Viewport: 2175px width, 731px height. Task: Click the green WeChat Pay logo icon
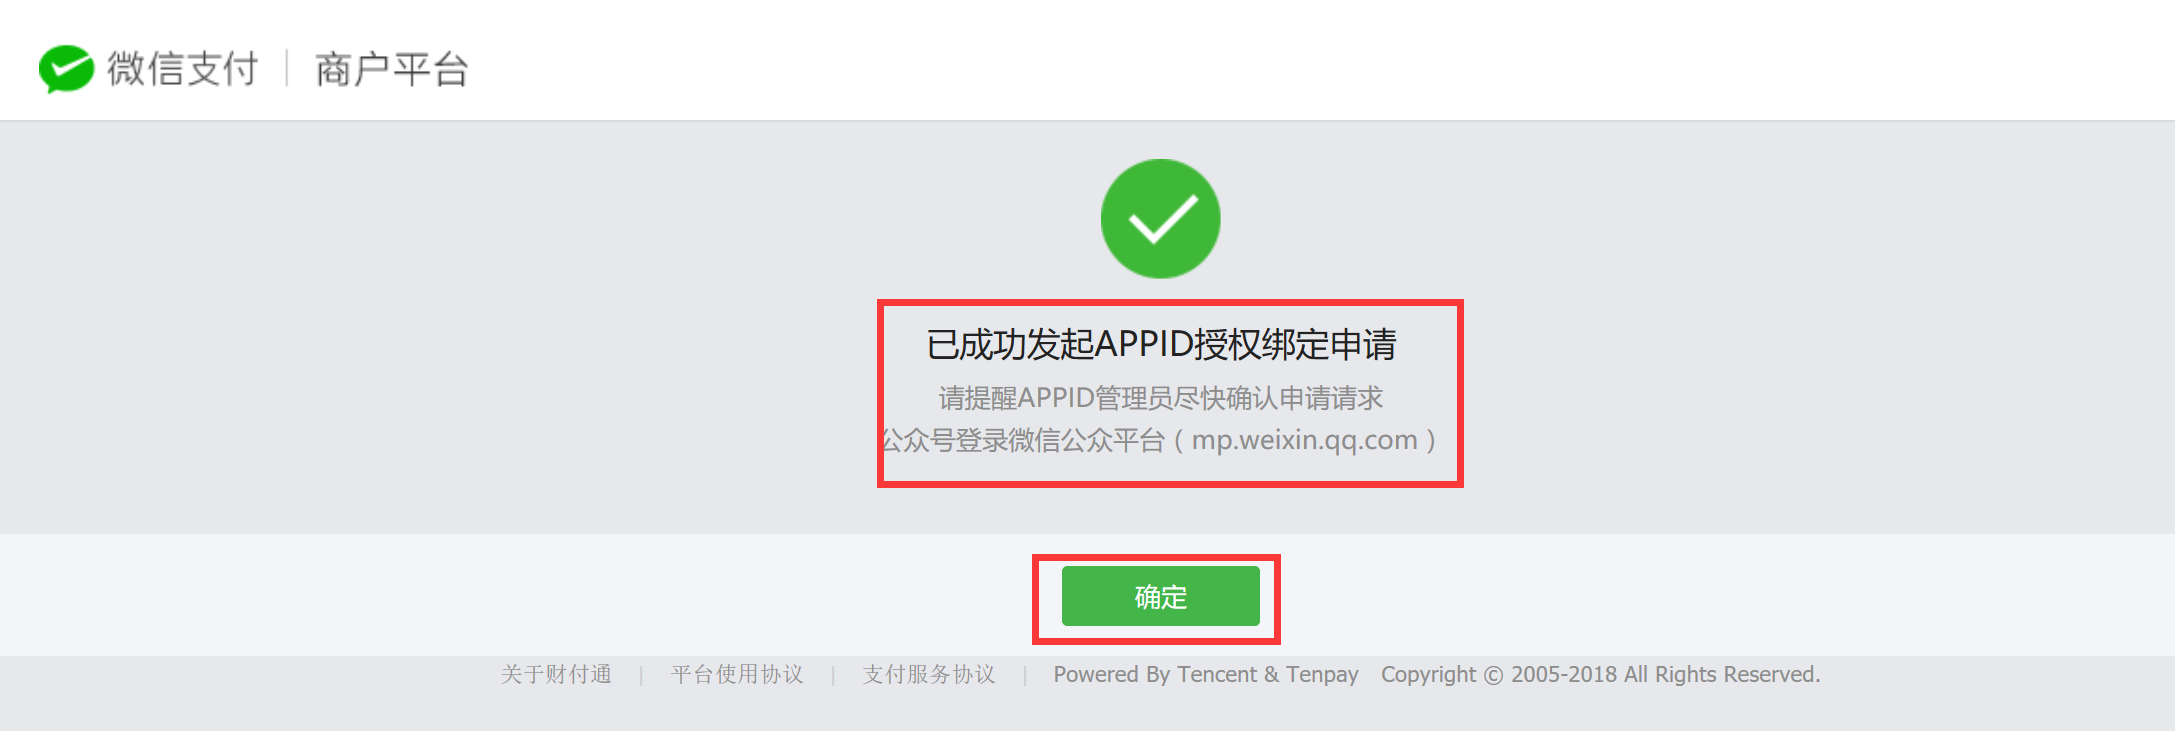coord(66,69)
